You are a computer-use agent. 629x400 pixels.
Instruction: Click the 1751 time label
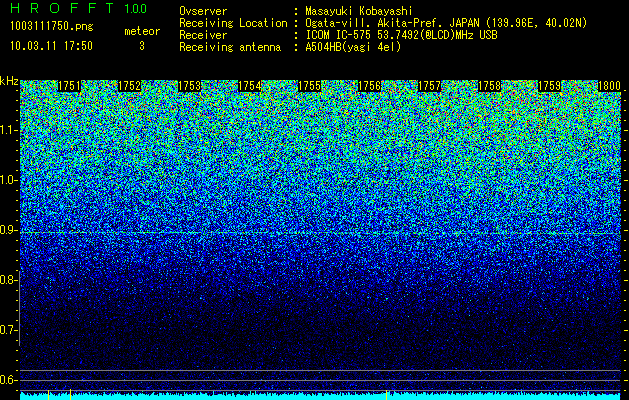(x=69, y=86)
